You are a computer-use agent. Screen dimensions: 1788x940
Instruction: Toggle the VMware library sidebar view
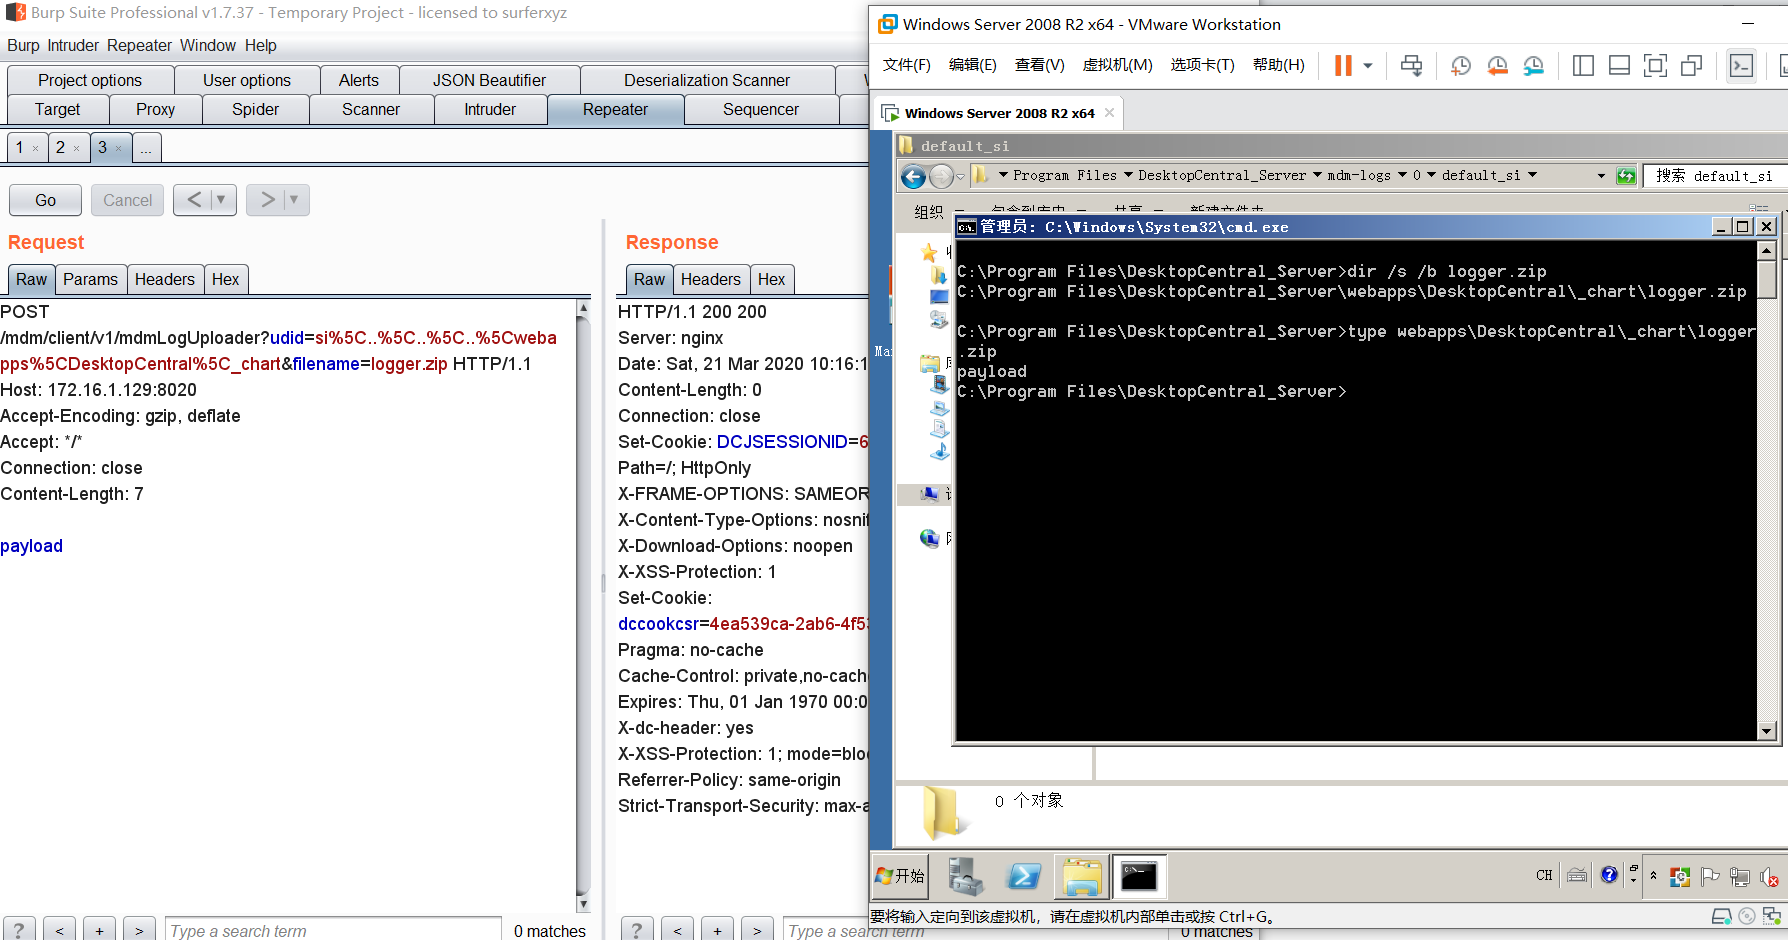point(1583,66)
